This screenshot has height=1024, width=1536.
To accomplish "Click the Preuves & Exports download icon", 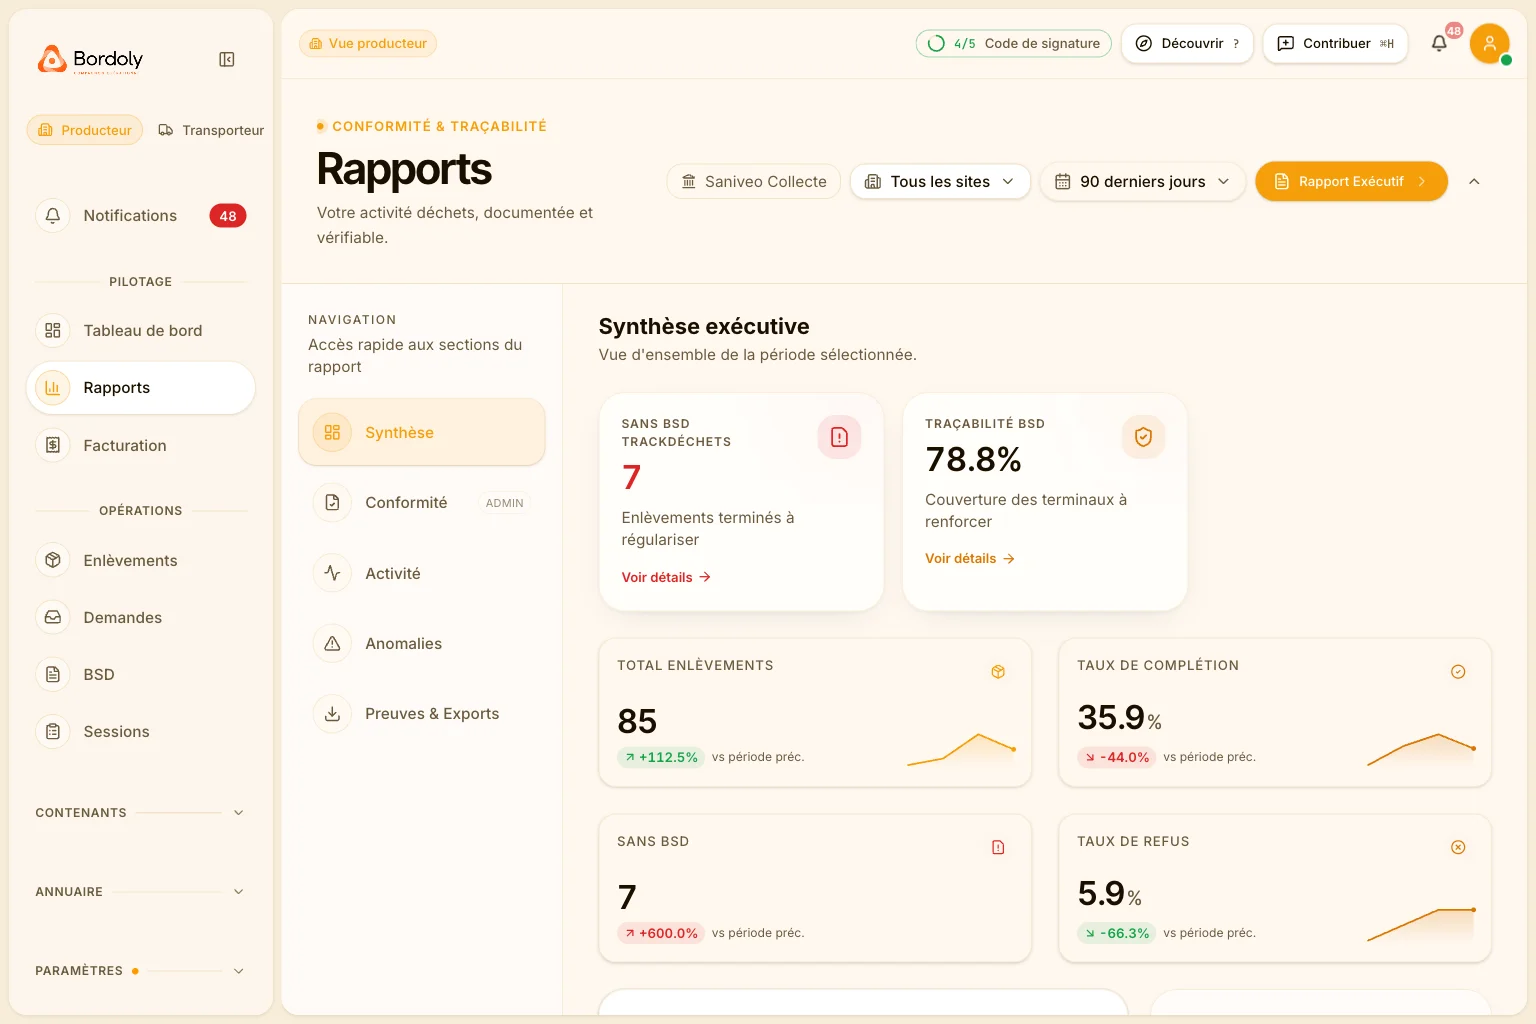I will [x=332, y=713].
